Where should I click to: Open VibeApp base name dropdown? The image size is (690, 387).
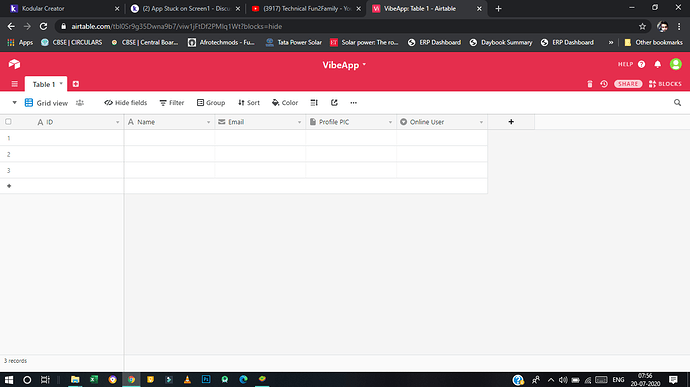(344, 65)
